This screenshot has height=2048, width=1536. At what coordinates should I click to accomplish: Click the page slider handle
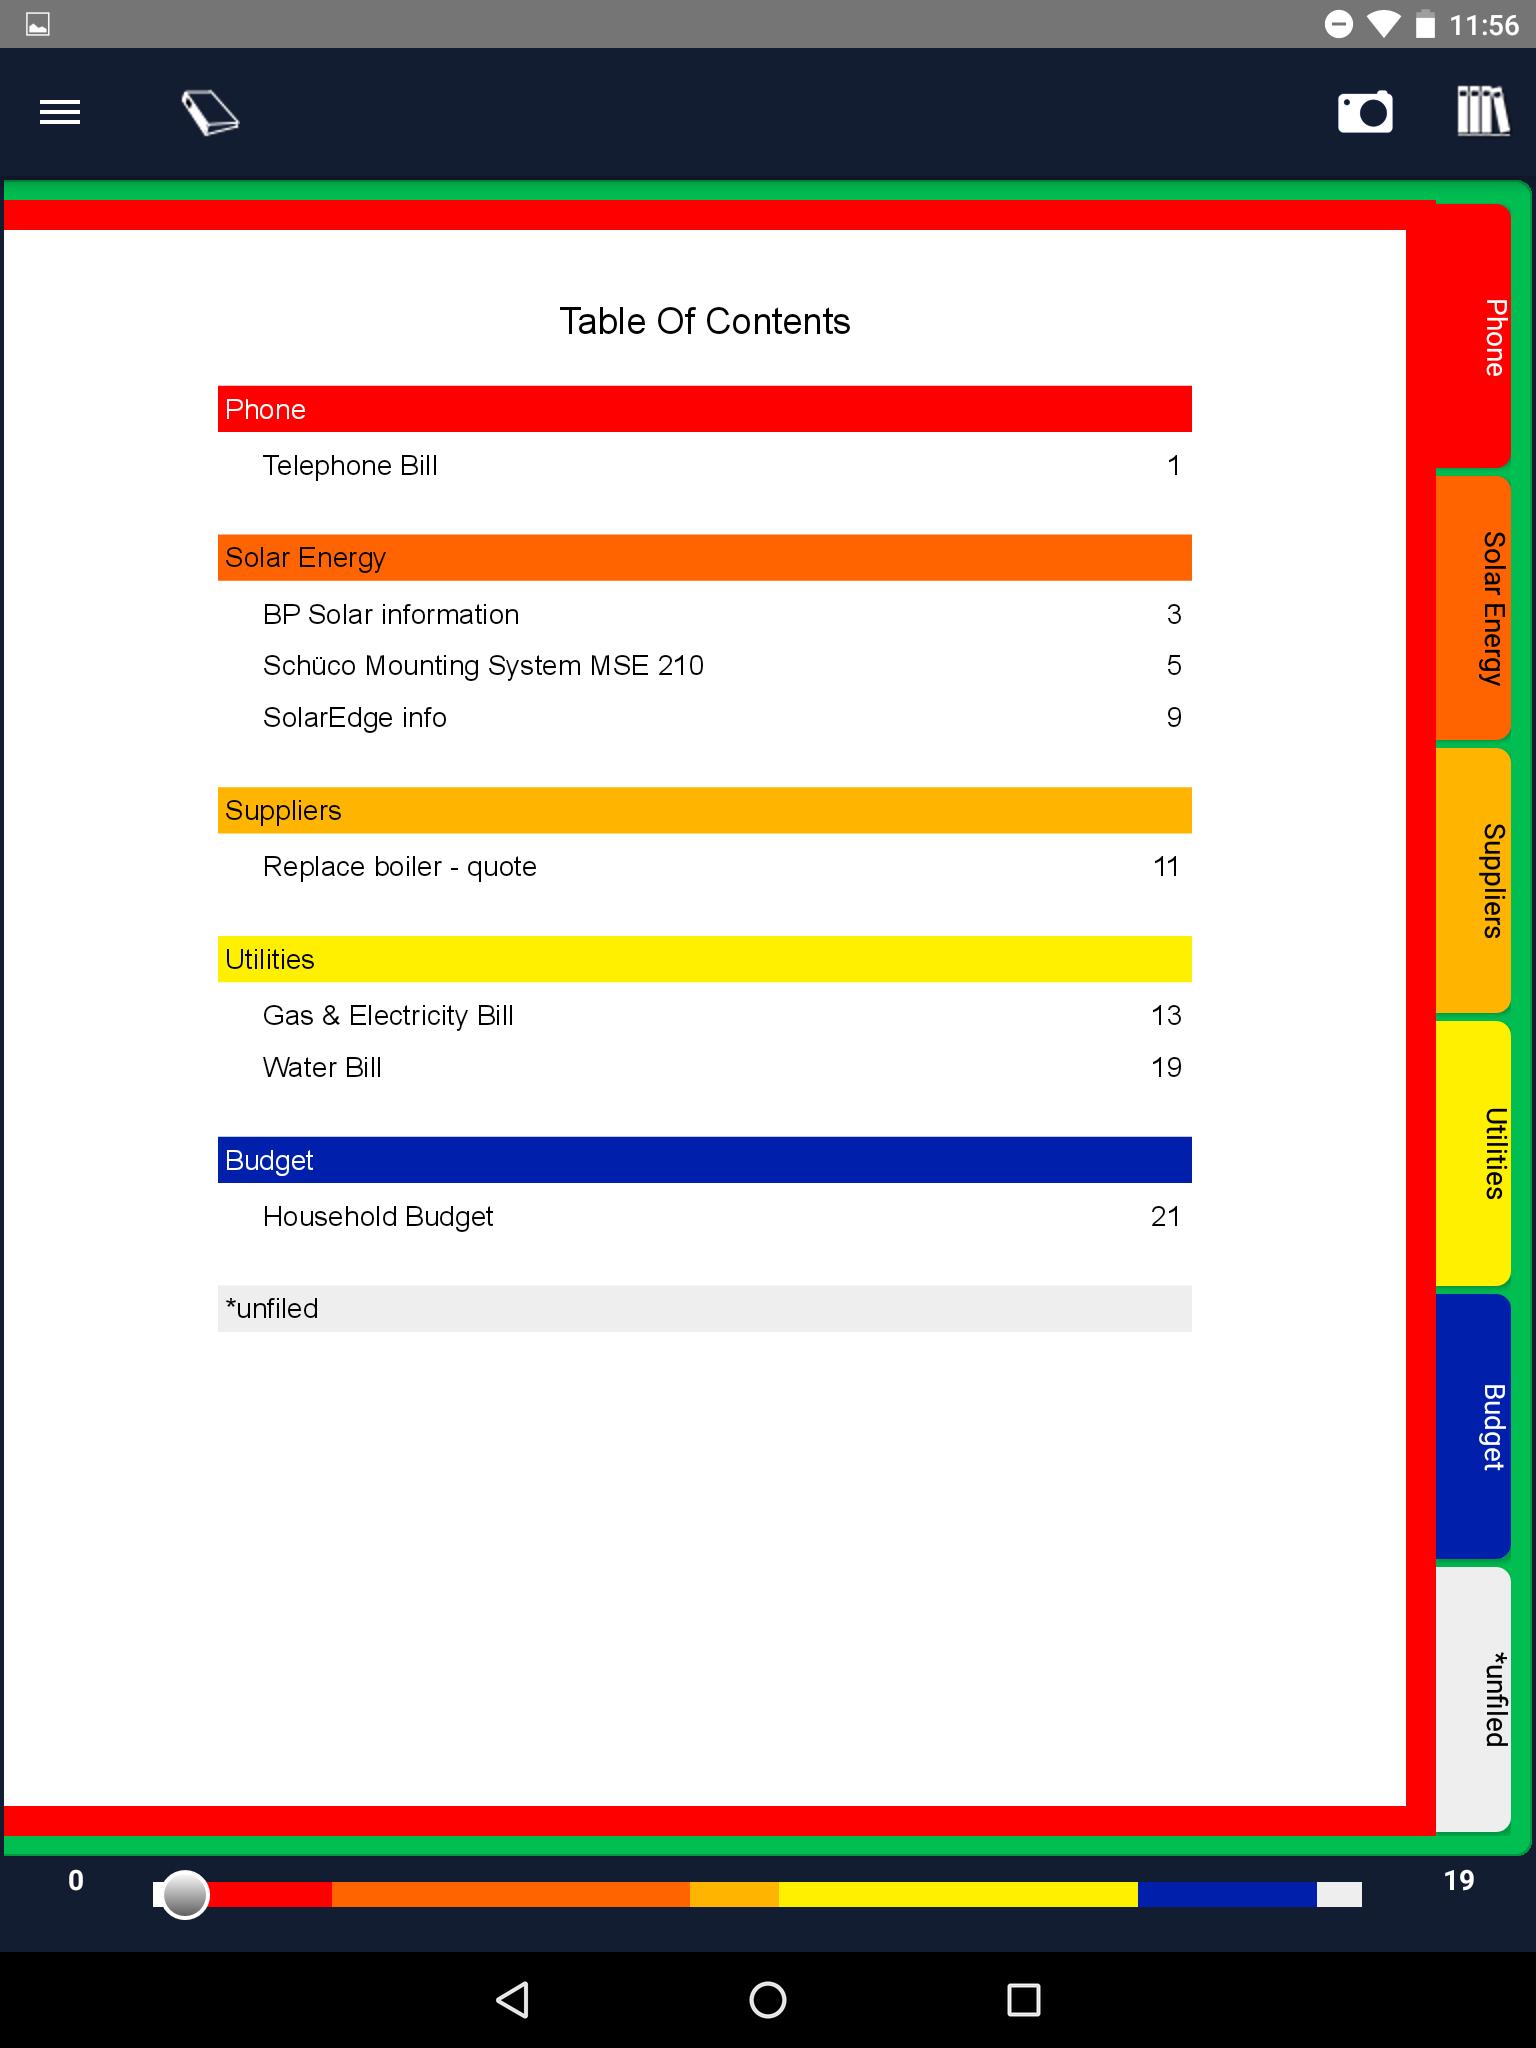point(185,1894)
